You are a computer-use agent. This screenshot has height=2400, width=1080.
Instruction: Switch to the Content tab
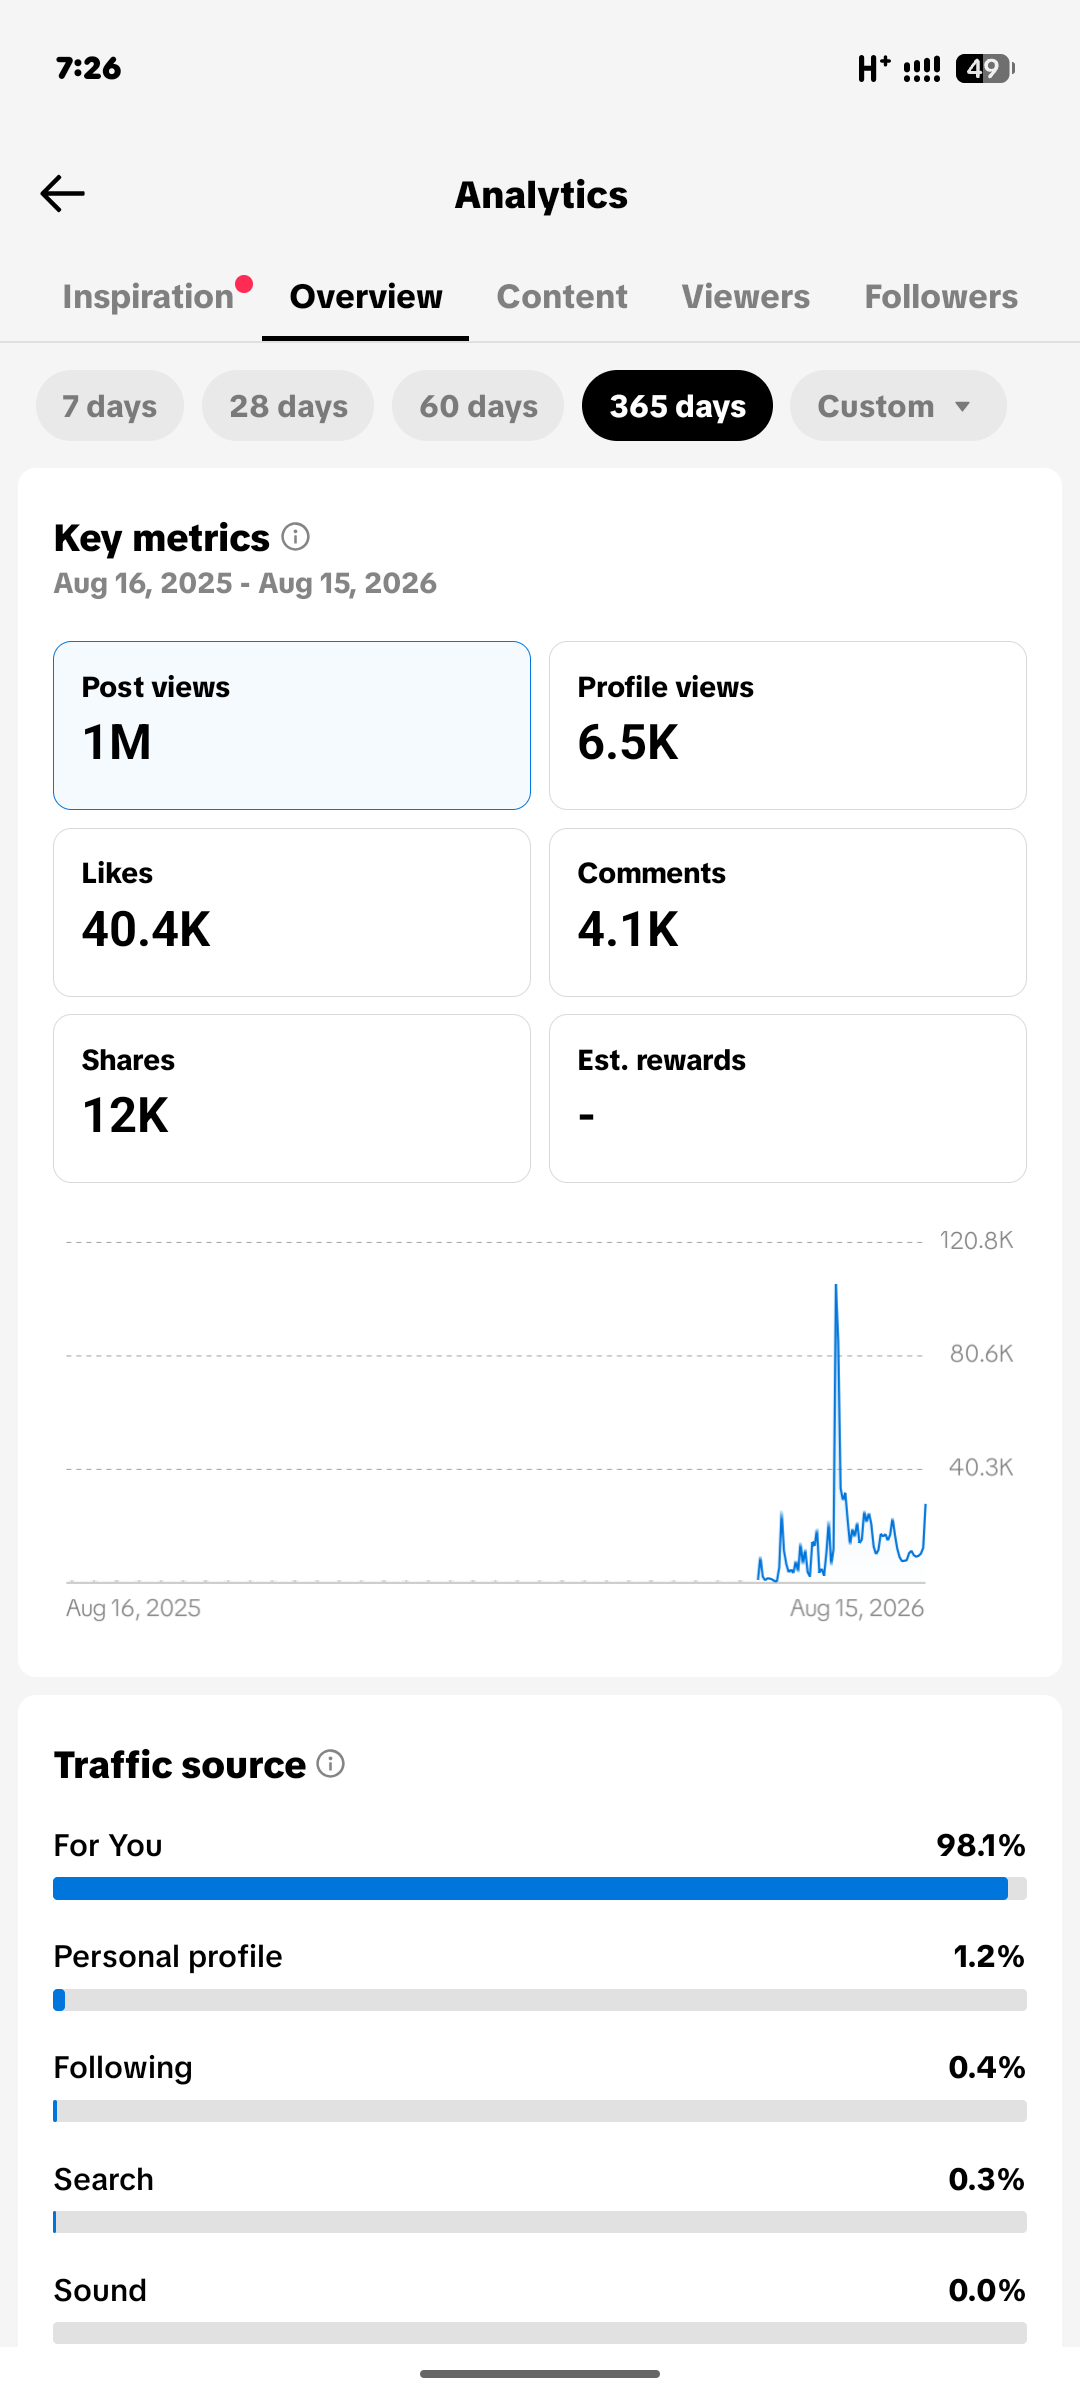[562, 297]
